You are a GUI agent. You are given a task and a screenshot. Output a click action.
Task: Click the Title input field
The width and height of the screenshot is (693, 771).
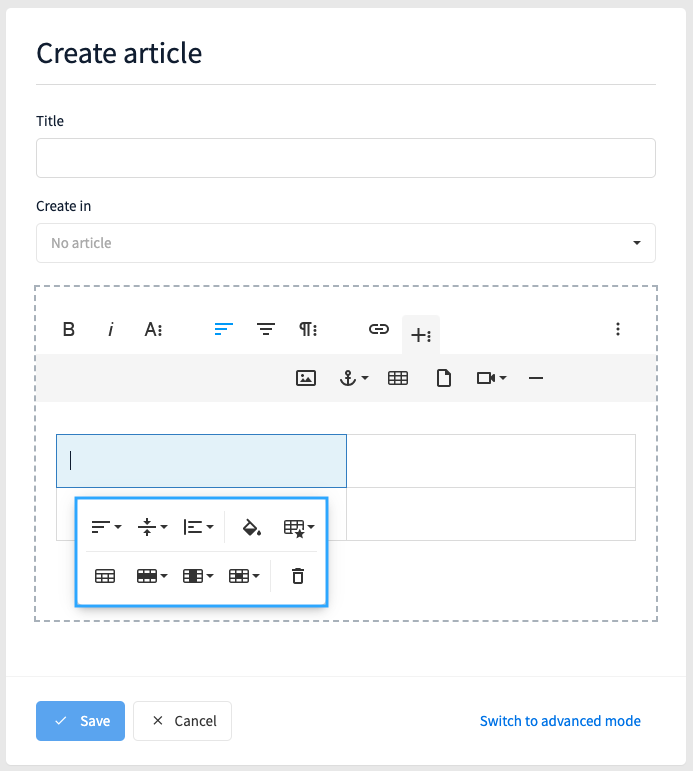pyautogui.click(x=346, y=158)
